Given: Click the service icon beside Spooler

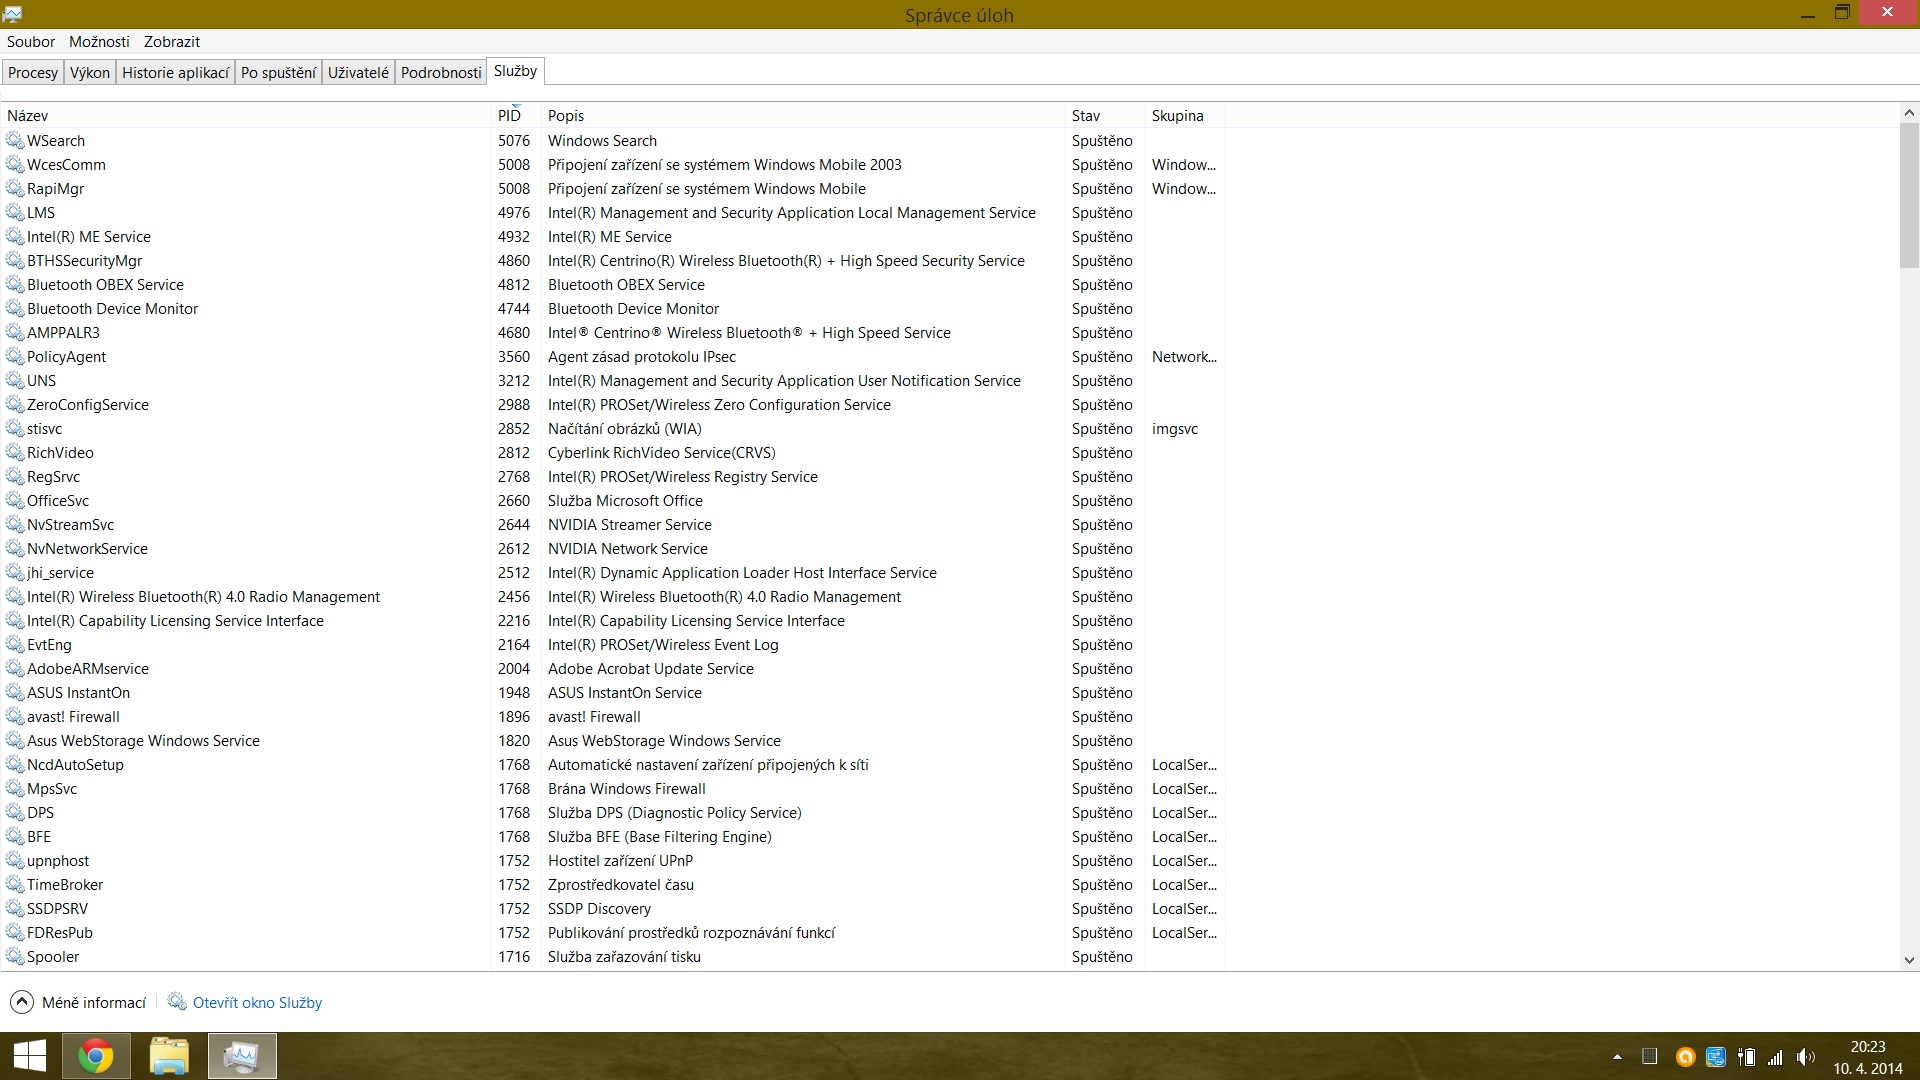Looking at the screenshot, I should 15,956.
